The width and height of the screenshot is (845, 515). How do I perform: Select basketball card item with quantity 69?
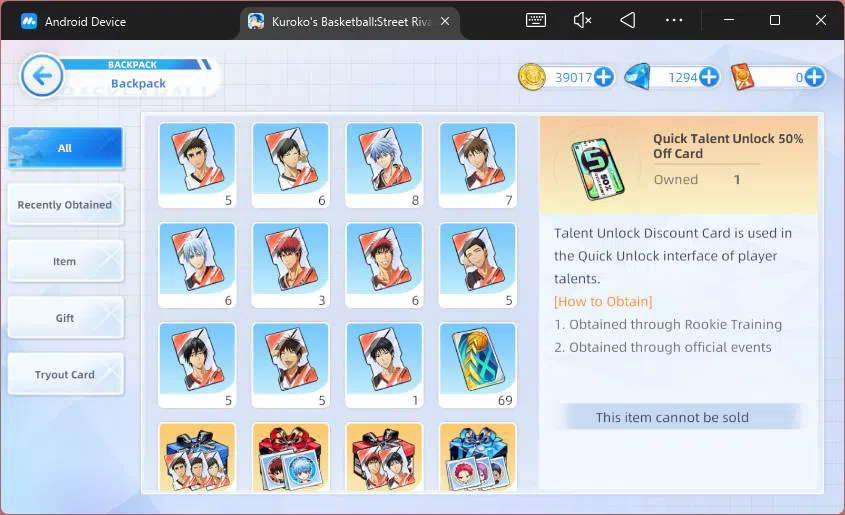477,365
